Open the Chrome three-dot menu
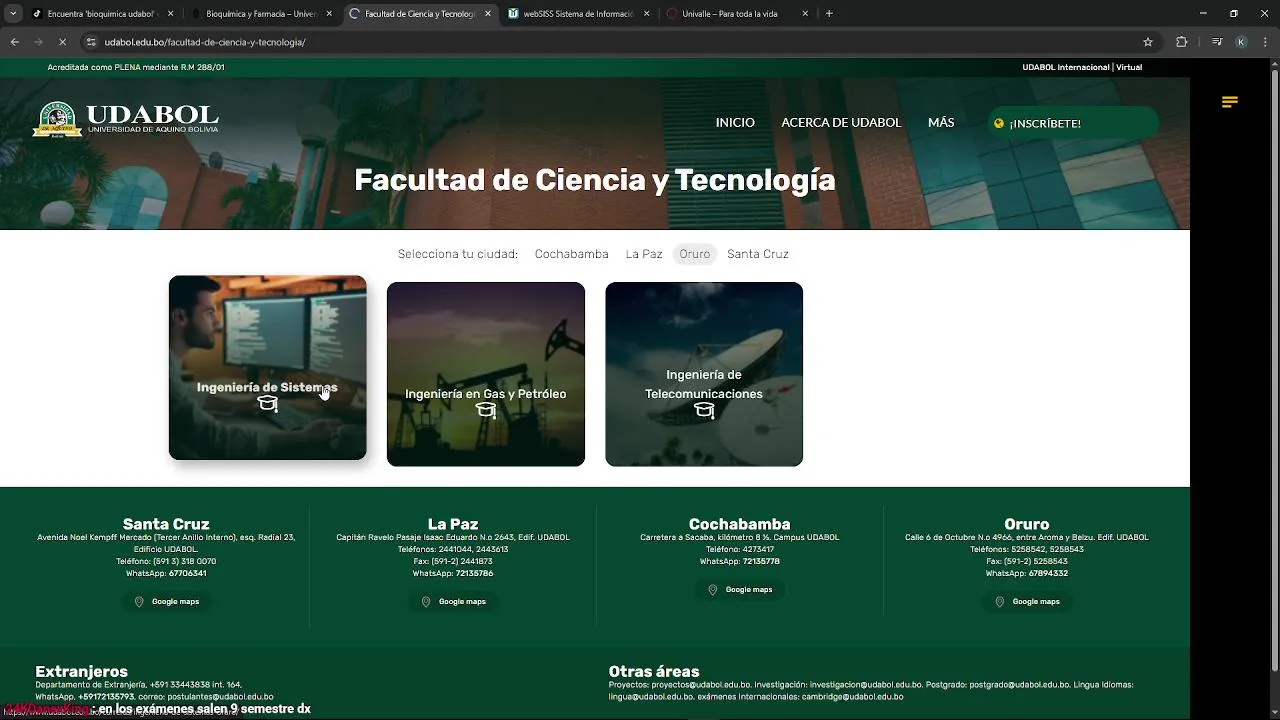1280x720 pixels. click(x=1265, y=42)
